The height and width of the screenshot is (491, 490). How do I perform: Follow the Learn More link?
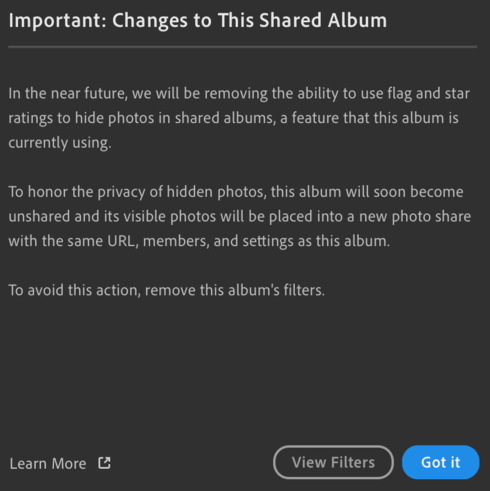(48, 464)
